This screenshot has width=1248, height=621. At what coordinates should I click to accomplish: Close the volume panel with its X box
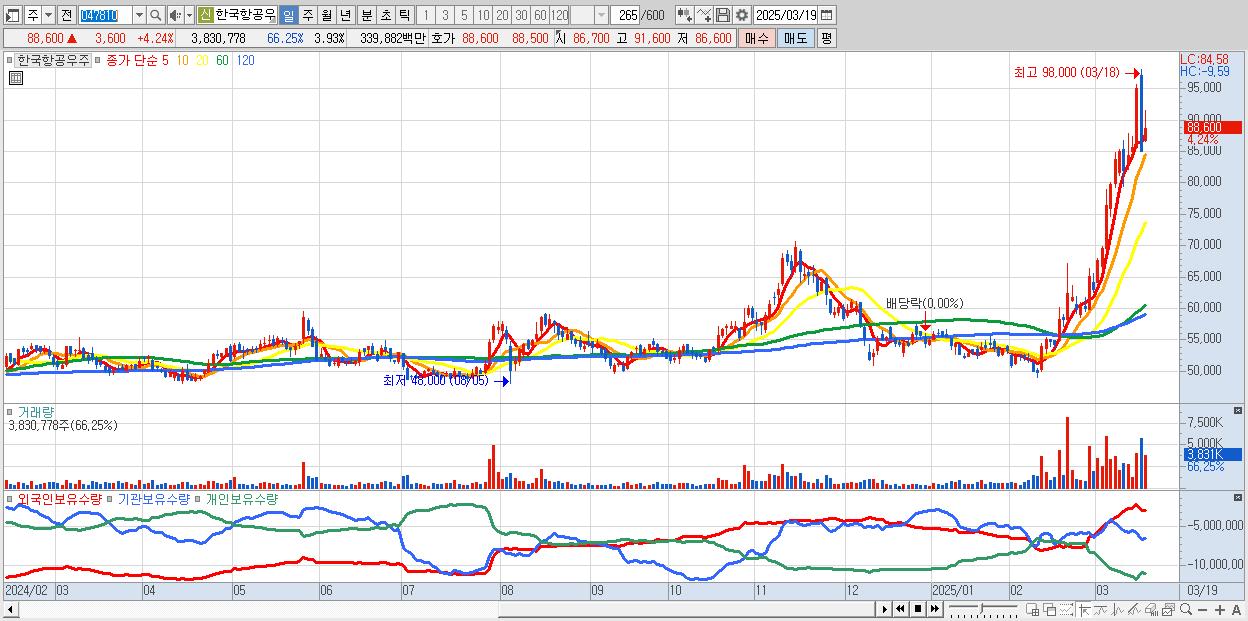1238,410
